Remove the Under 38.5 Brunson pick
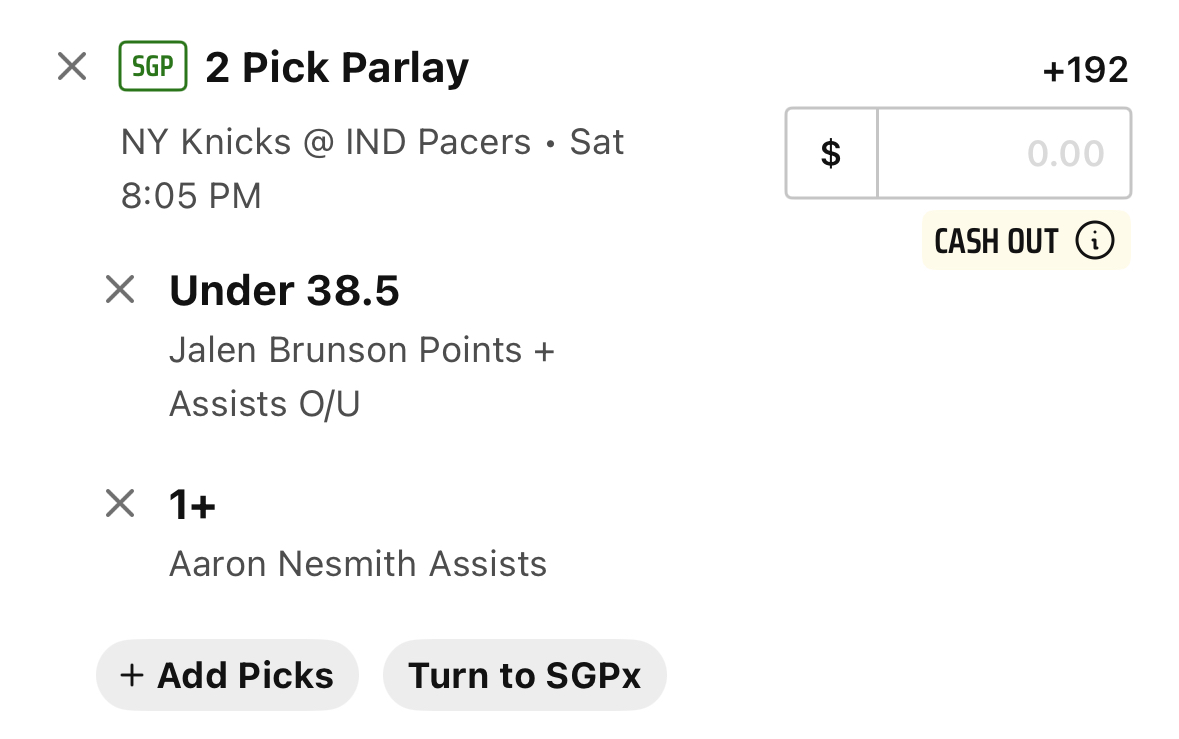This screenshot has height=739, width=1179. (120, 289)
